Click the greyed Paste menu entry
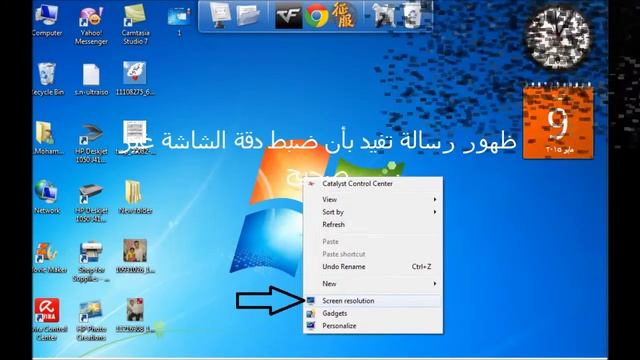This screenshot has height=360, width=640. point(373,242)
